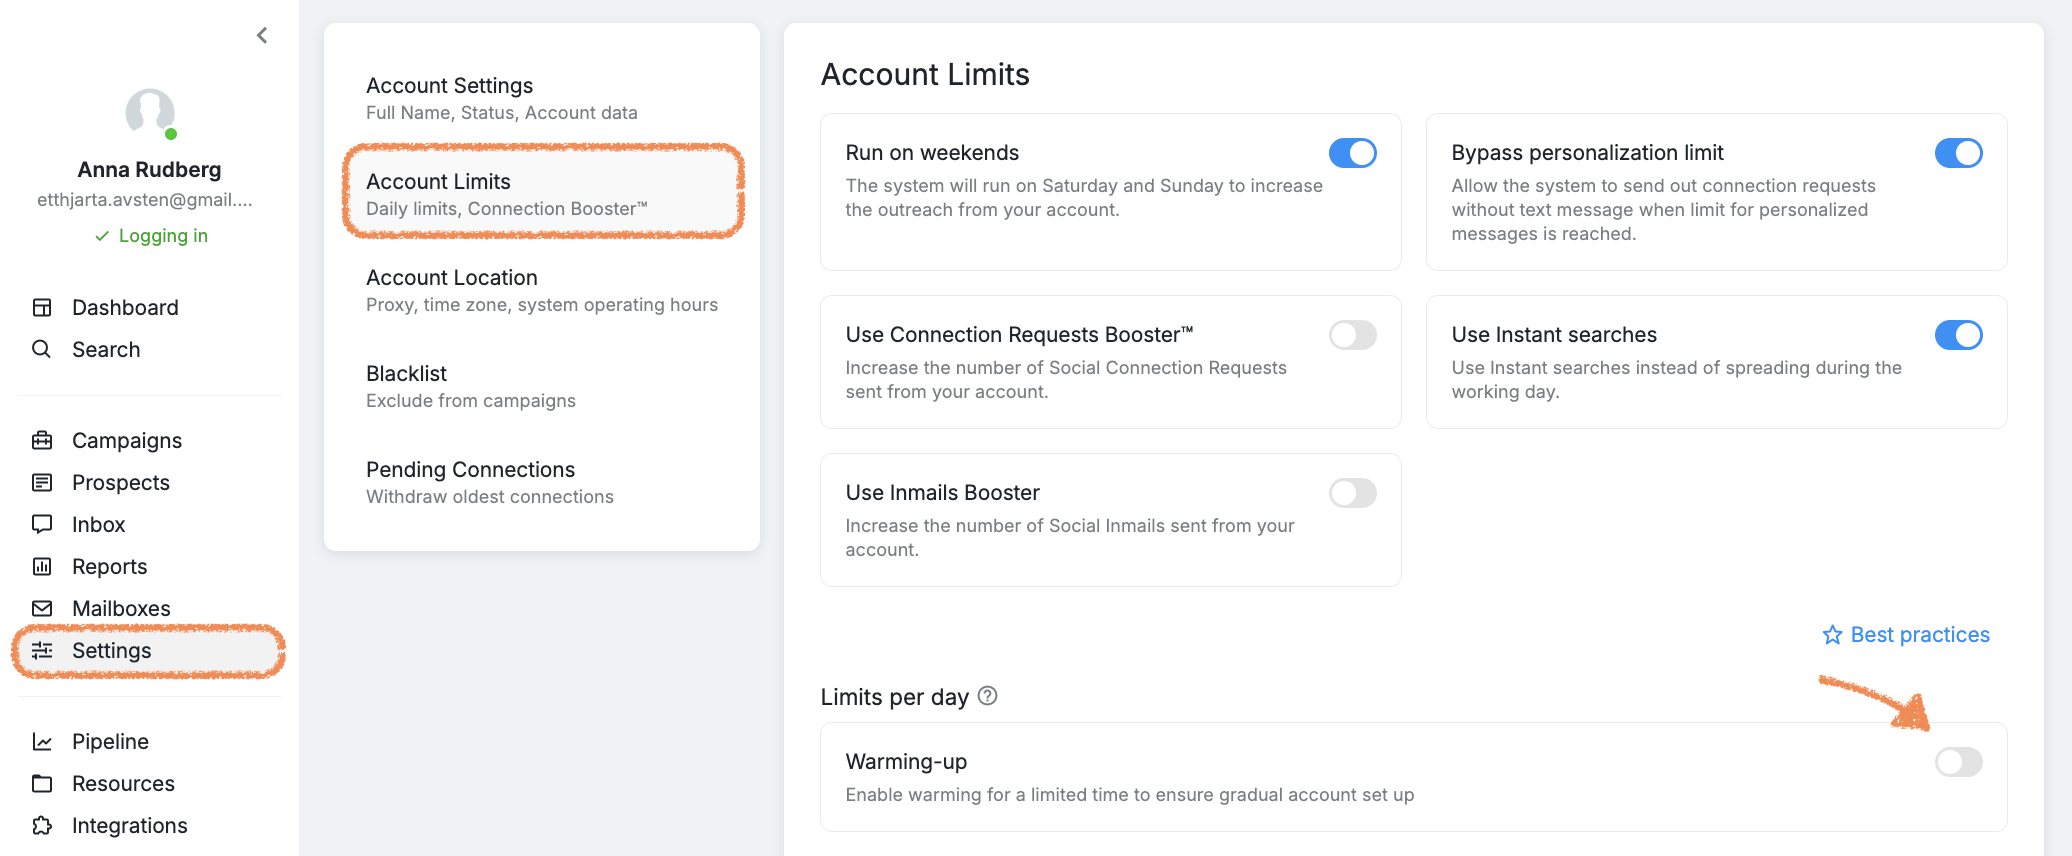The height and width of the screenshot is (856, 2072).
Task: Click the Mailboxes envelope icon
Action: pyautogui.click(x=42, y=608)
